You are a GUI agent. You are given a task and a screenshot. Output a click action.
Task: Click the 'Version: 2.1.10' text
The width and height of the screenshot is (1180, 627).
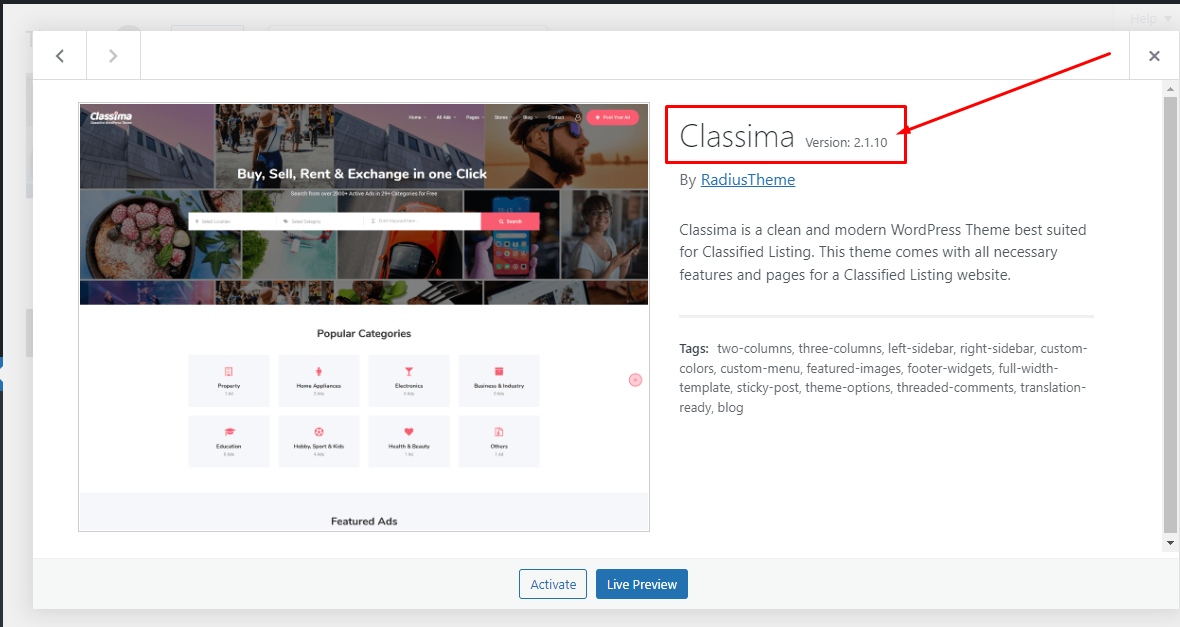(846, 142)
